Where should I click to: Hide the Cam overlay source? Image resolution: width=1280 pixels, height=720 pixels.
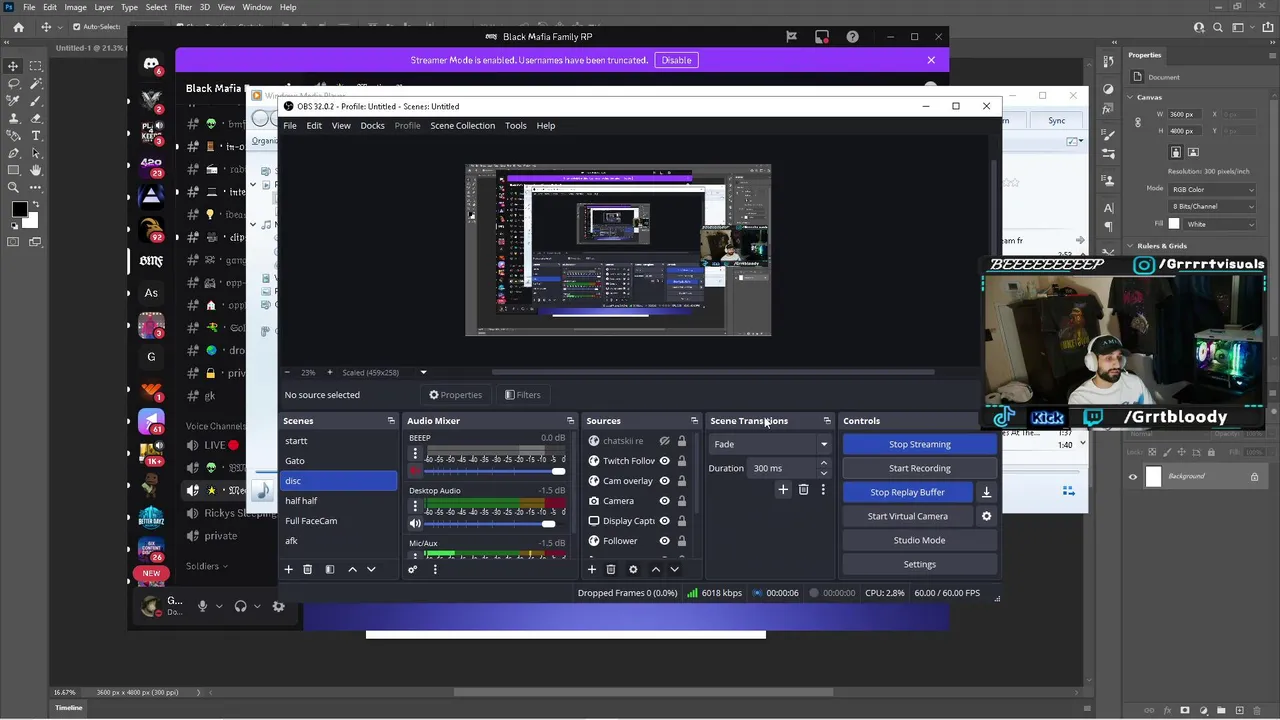664,481
